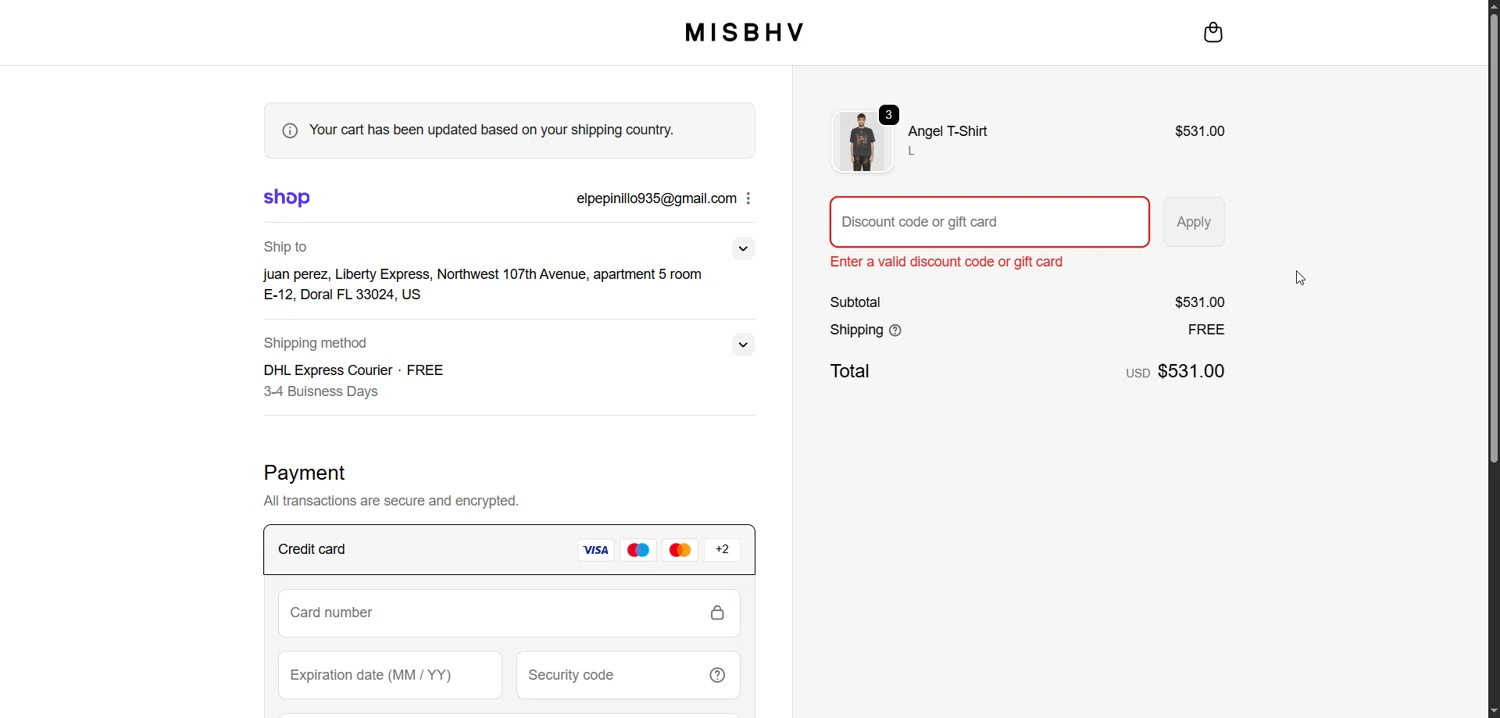Click the Angel T-Shirt price $531.00
The image size is (1500, 718).
pyautogui.click(x=1200, y=131)
